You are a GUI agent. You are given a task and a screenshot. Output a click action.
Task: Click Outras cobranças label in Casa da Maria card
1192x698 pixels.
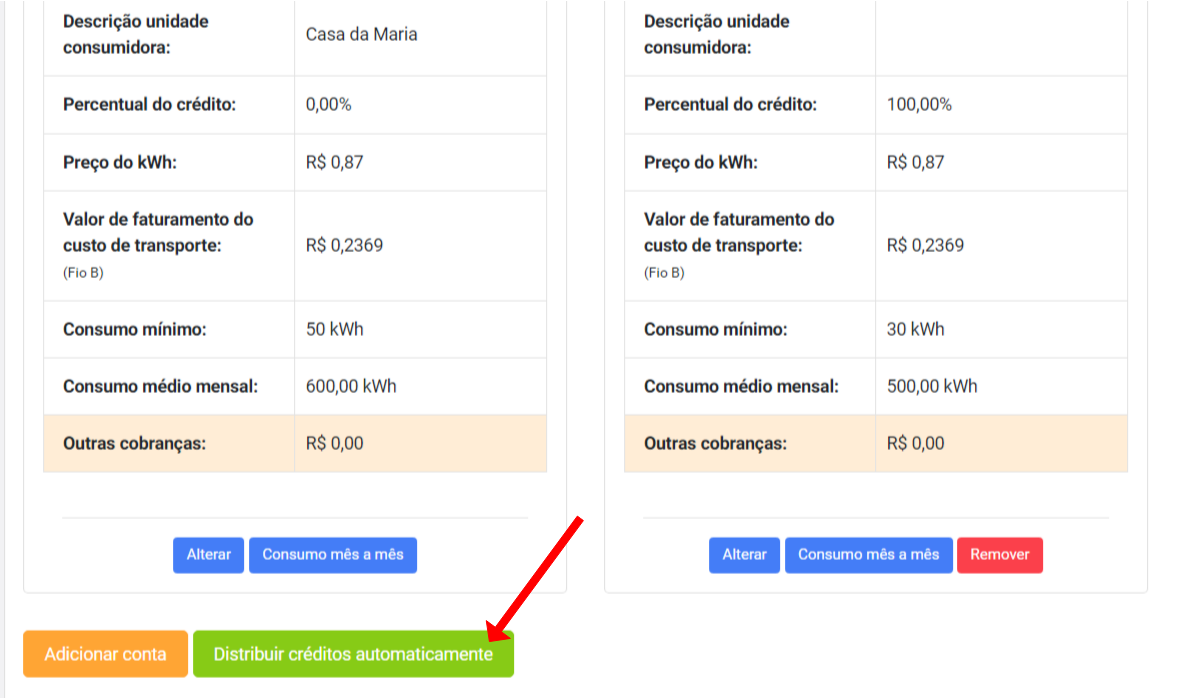134,443
